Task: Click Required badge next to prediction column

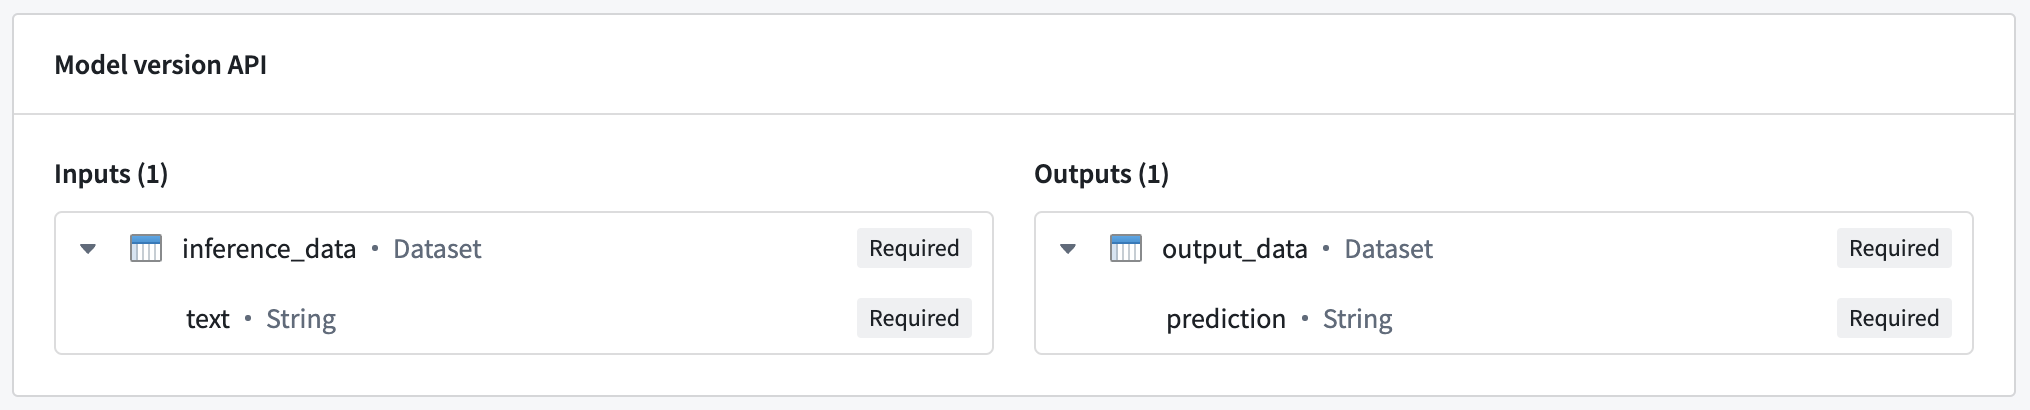Action: (x=1894, y=318)
